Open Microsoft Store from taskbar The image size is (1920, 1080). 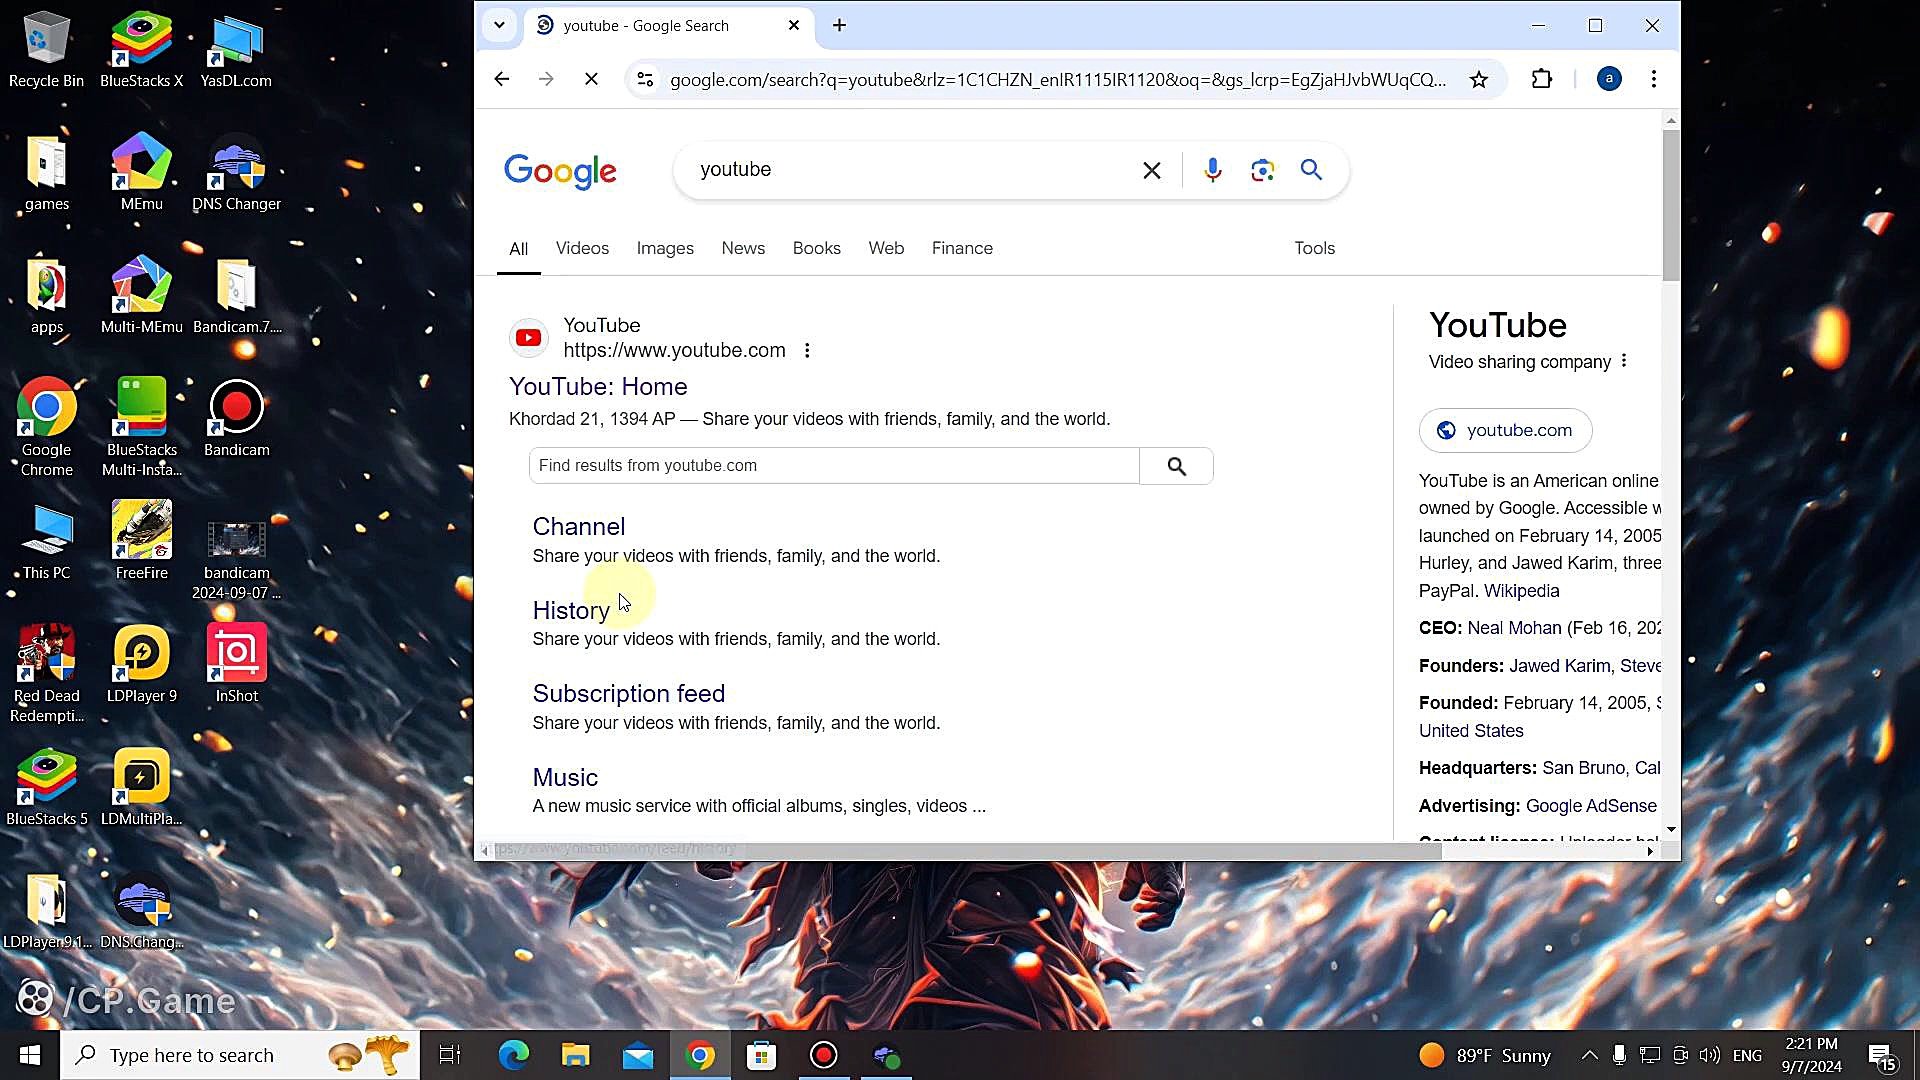761,1055
